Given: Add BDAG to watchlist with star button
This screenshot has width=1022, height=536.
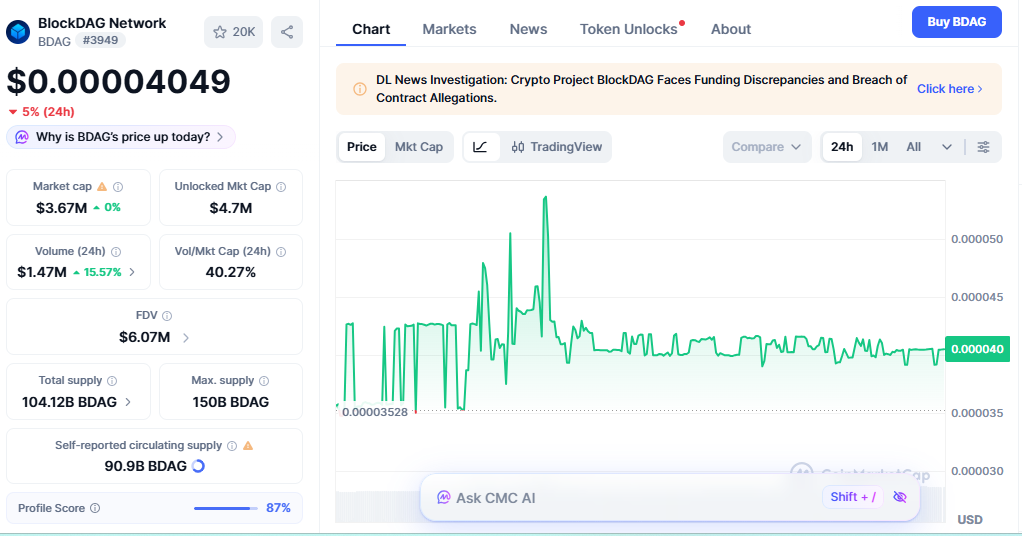Looking at the screenshot, I should point(233,32).
